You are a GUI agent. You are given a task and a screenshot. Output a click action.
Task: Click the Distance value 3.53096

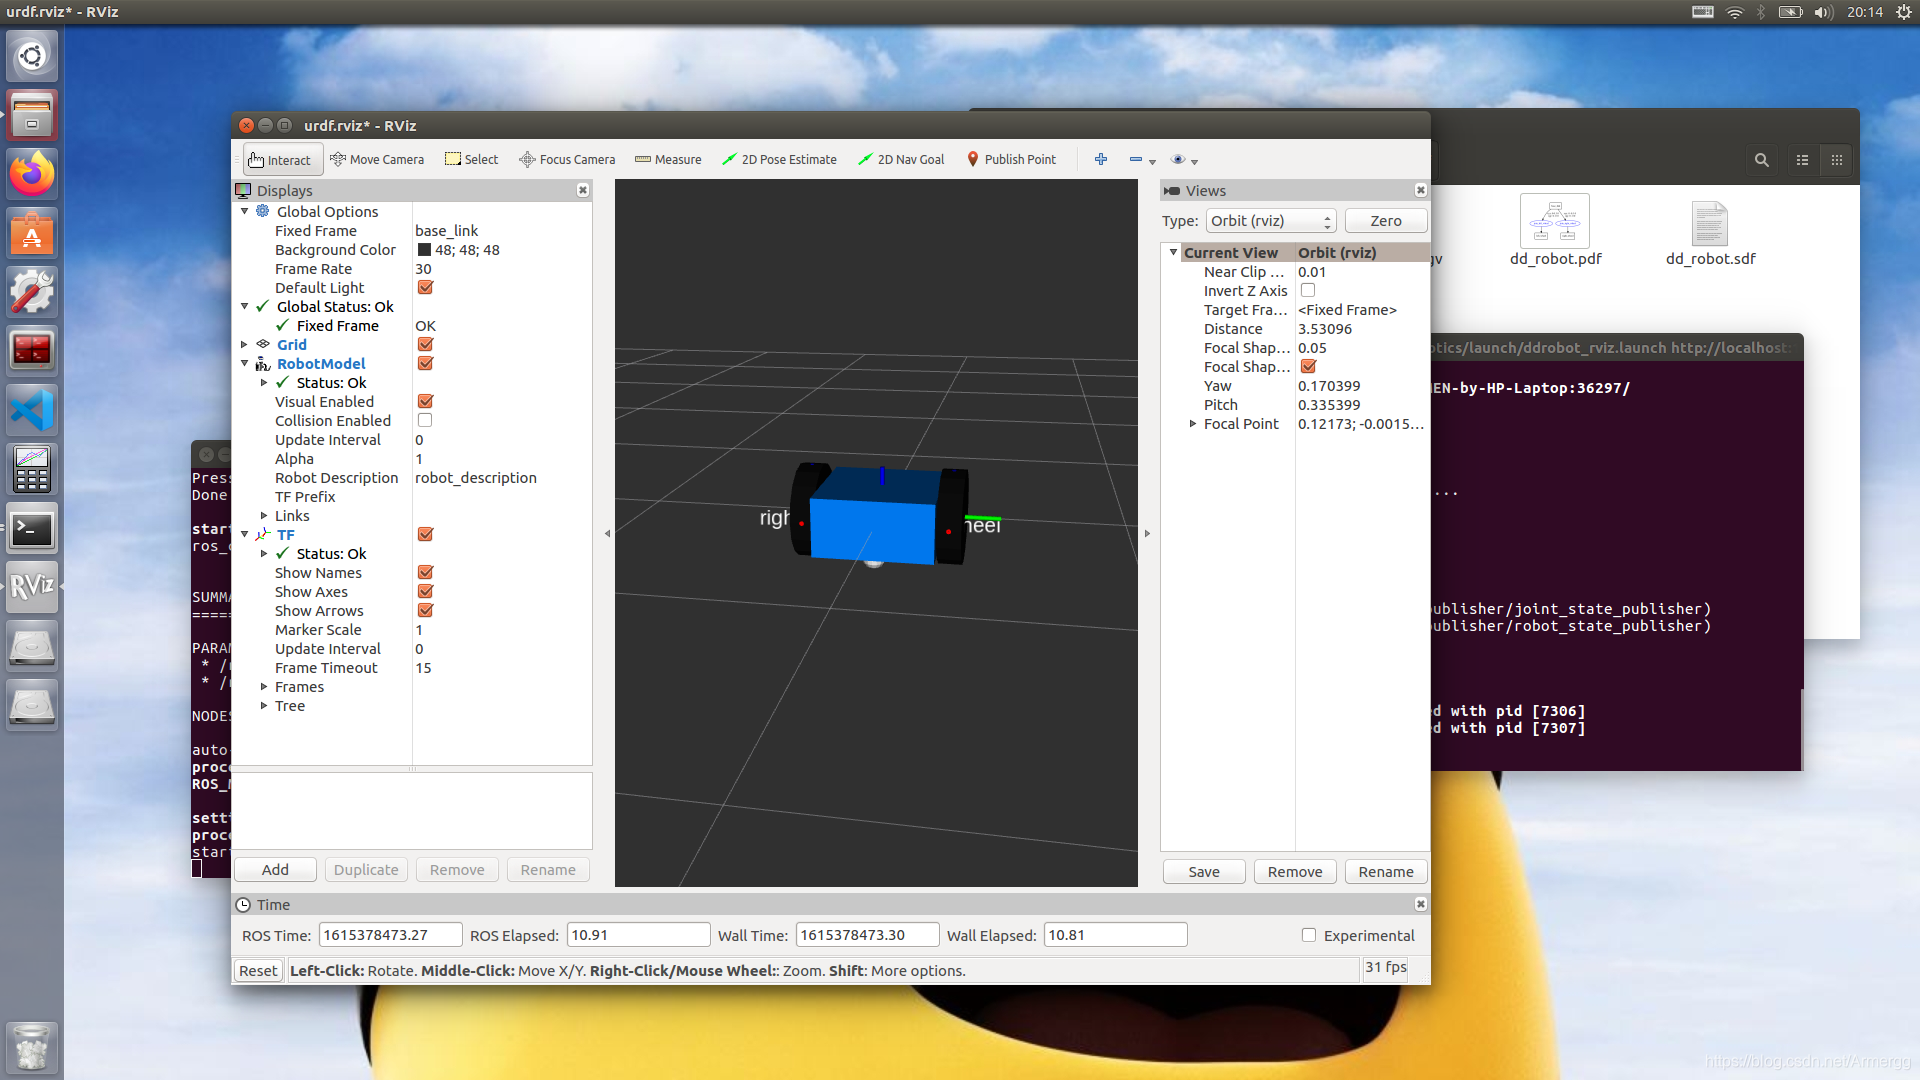1325,329
